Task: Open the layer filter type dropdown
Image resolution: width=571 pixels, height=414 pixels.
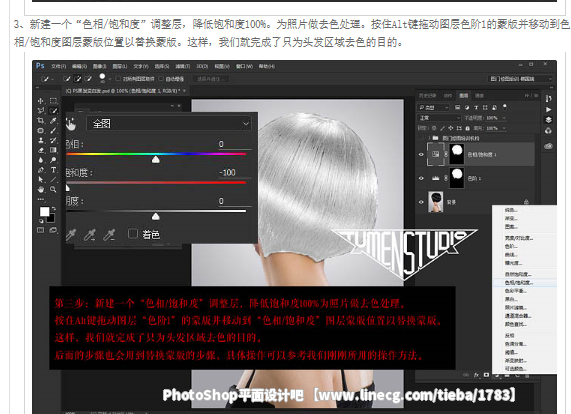Action: [x=433, y=107]
